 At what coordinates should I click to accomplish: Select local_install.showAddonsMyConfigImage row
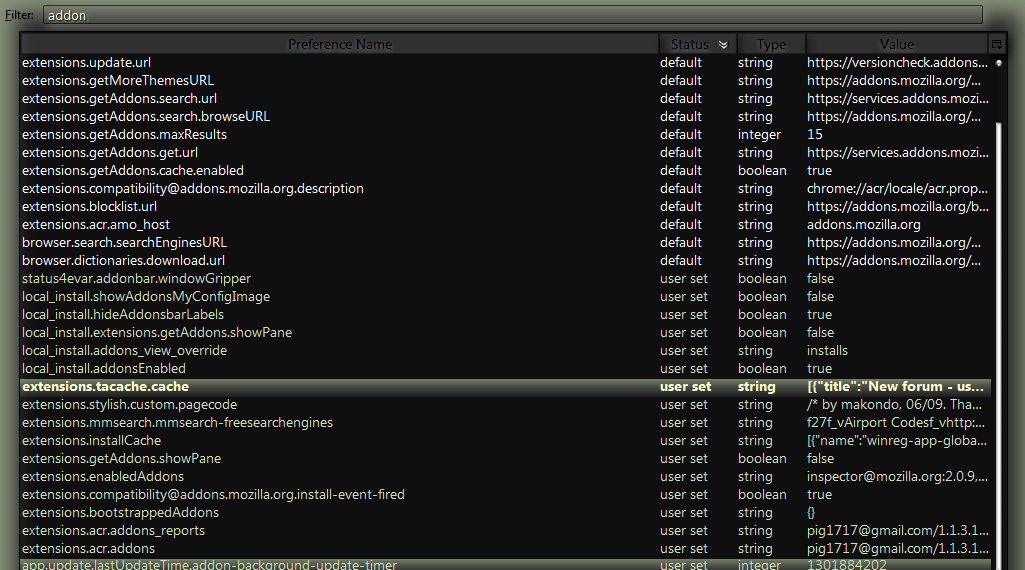coord(506,296)
